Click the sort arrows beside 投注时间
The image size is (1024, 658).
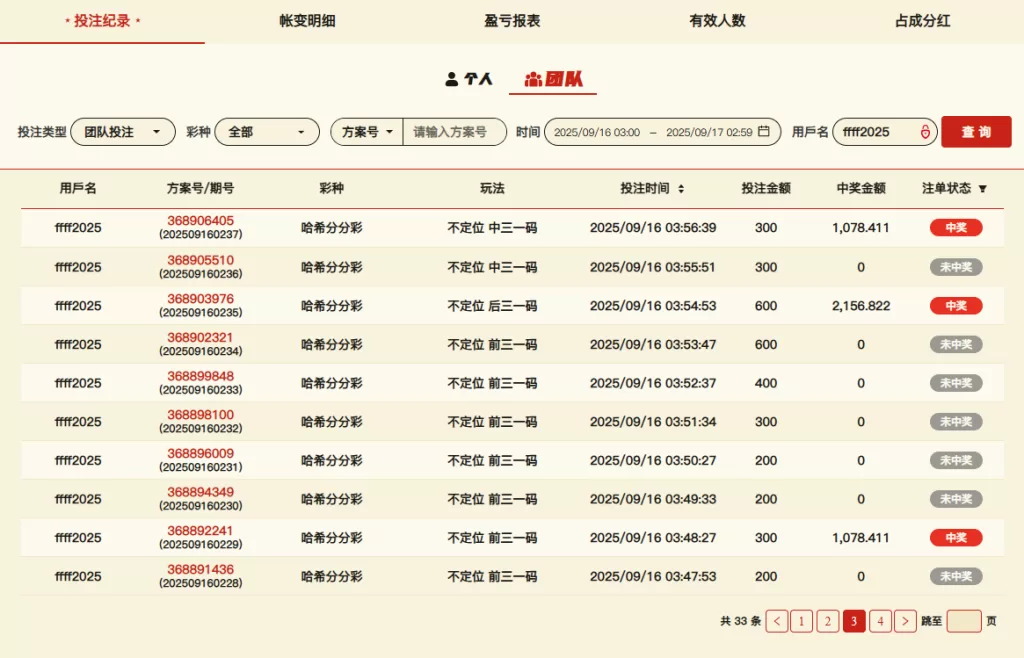pyautogui.click(x=681, y=188)
